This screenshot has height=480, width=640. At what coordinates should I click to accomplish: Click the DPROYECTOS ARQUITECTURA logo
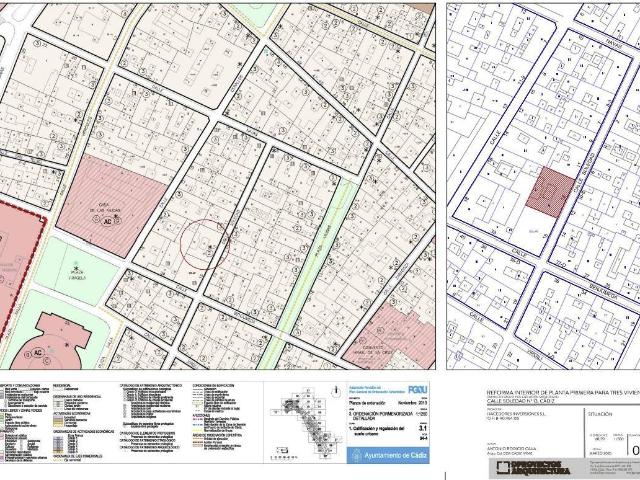533,467
